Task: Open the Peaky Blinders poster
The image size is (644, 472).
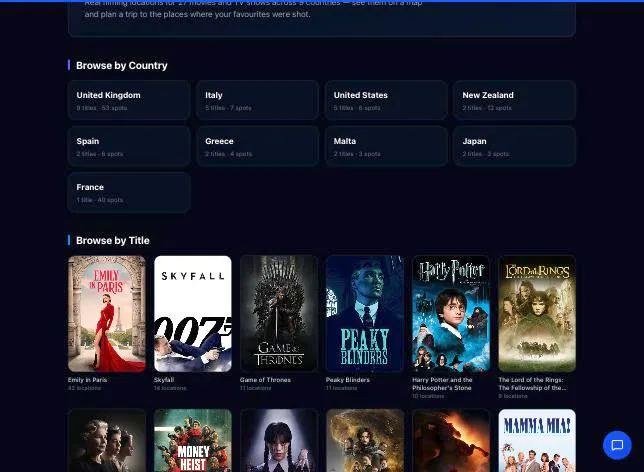Action: (x=365, y=314)
